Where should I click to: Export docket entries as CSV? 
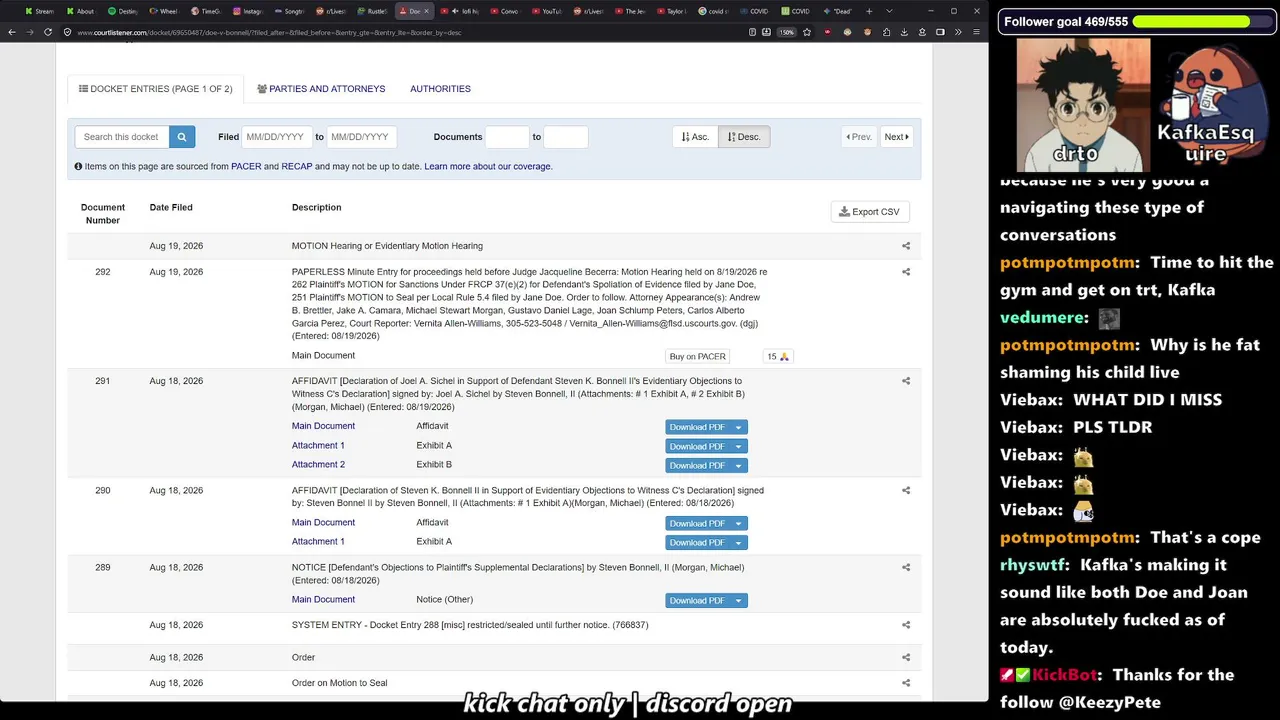[x=870, y=212]
